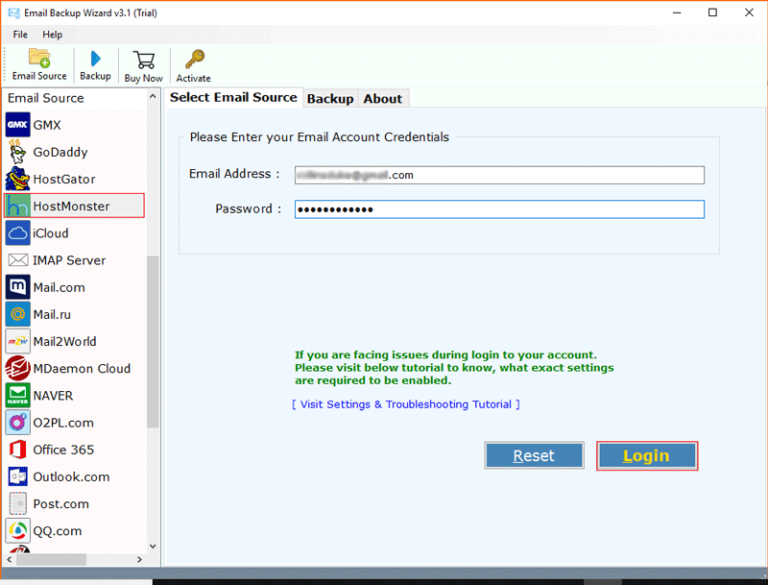This screenshot has height=585, width=768.
Task: Open the About tab
Action: click(383, 98)
